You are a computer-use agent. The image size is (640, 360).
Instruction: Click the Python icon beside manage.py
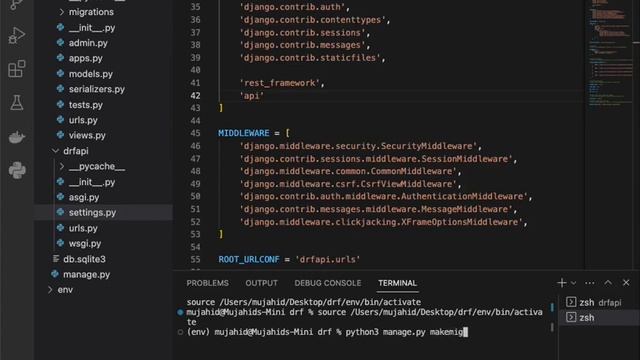(x=55, y=274)
